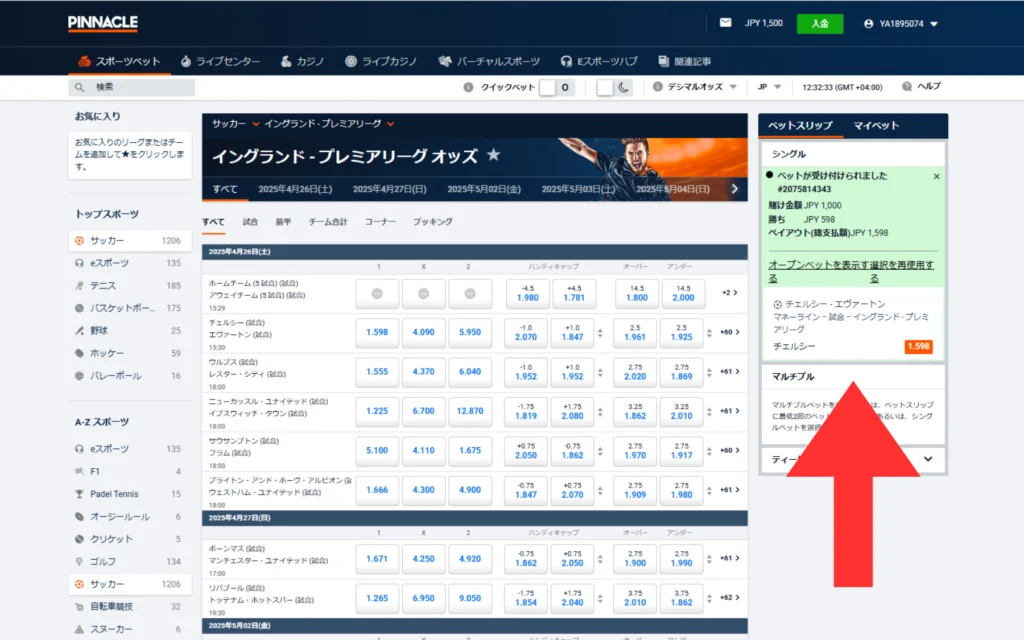This screenshot has height=640, width=1024.
Task: Open the サッカー breadcrumb dropdown
Action: point(255,123)
